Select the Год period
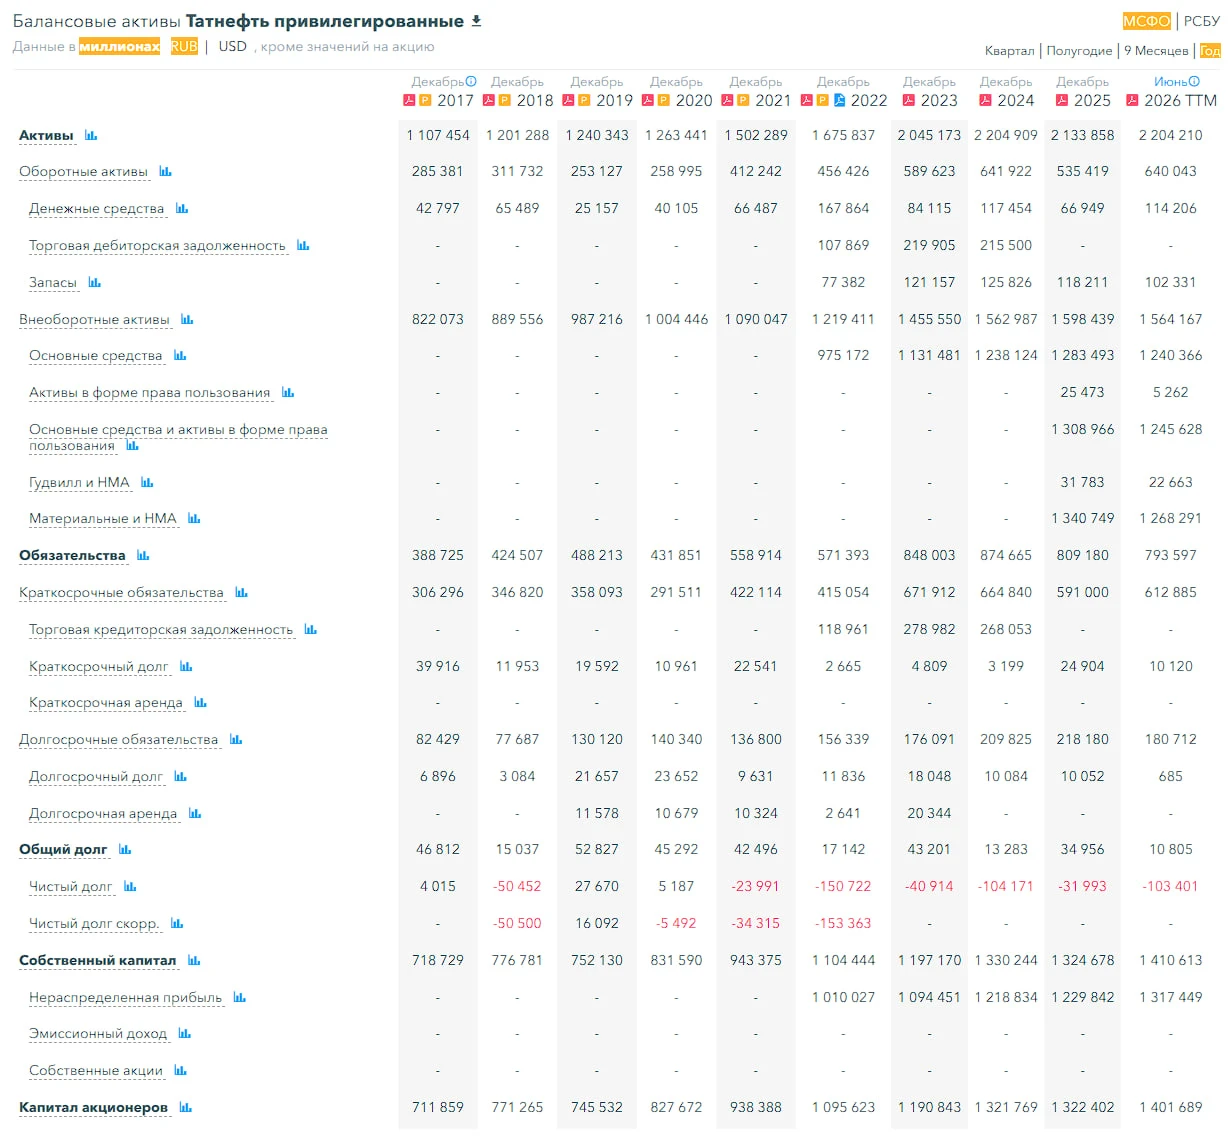The image size is (1228, 1141). pos(1210,50)
